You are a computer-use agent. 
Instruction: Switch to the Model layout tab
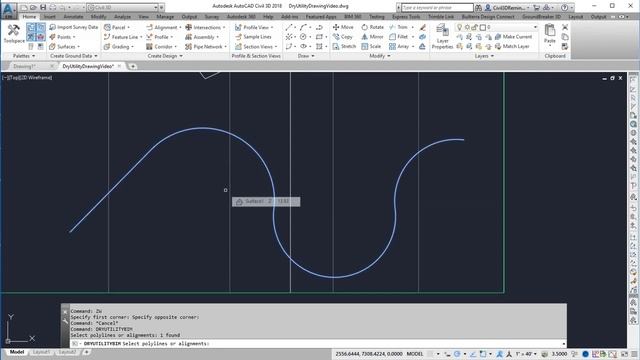17,352
